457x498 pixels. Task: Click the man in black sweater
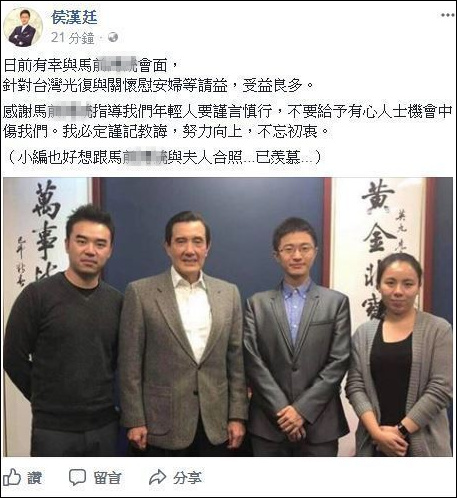(x=65, y=333)
